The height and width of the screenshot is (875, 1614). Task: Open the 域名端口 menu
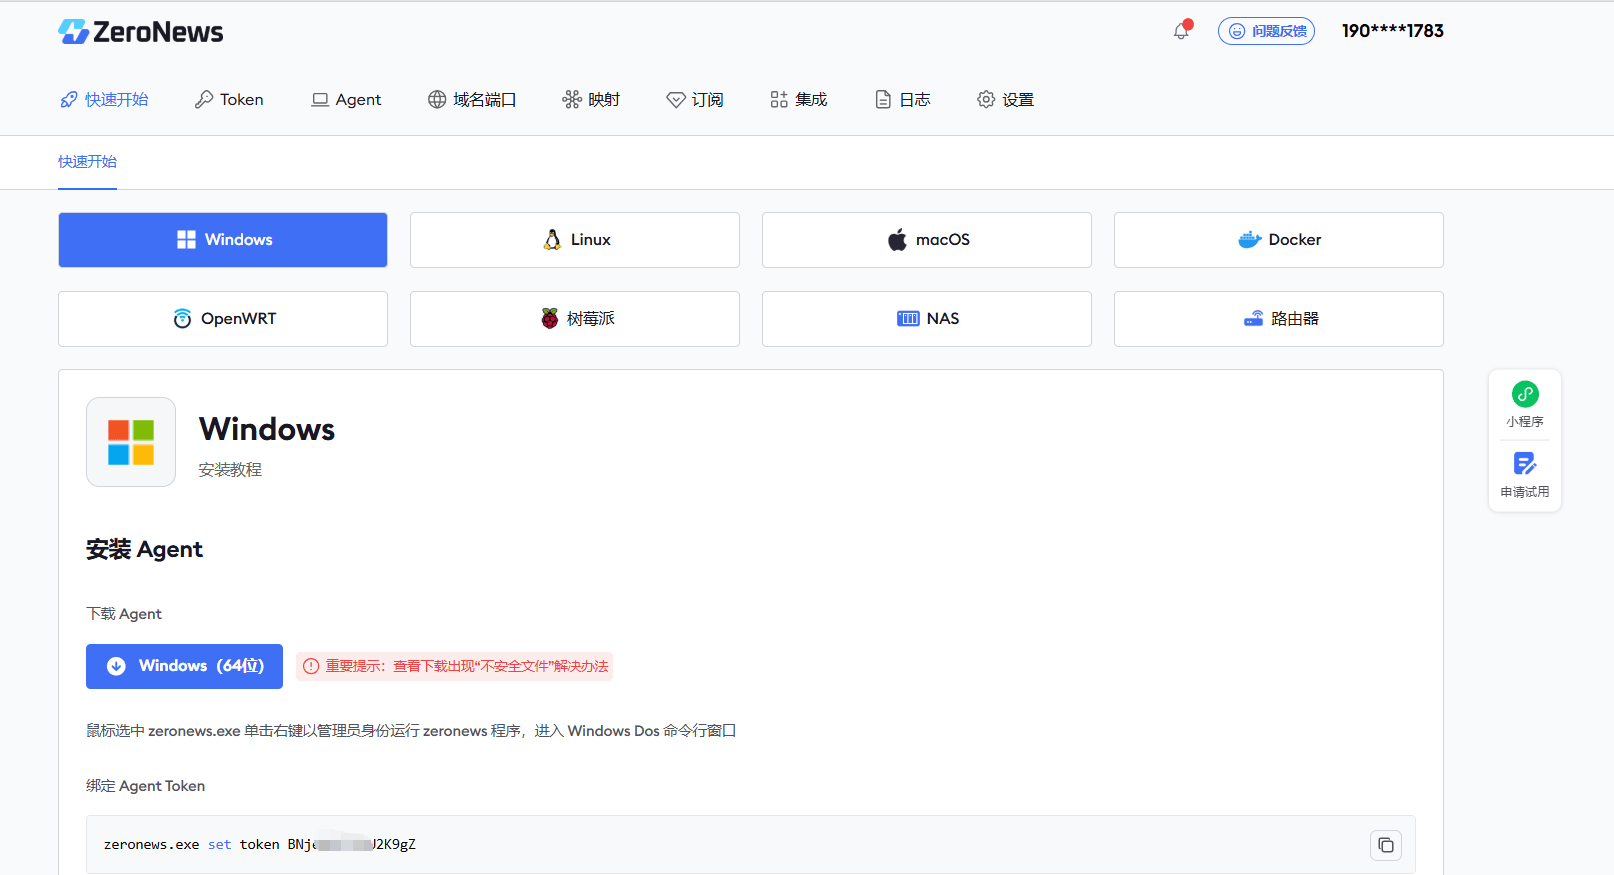[x=472, y=100]
